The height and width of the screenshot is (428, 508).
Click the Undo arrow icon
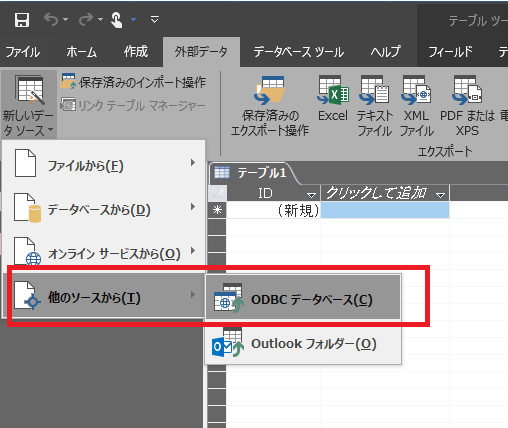tap(51, 20)
